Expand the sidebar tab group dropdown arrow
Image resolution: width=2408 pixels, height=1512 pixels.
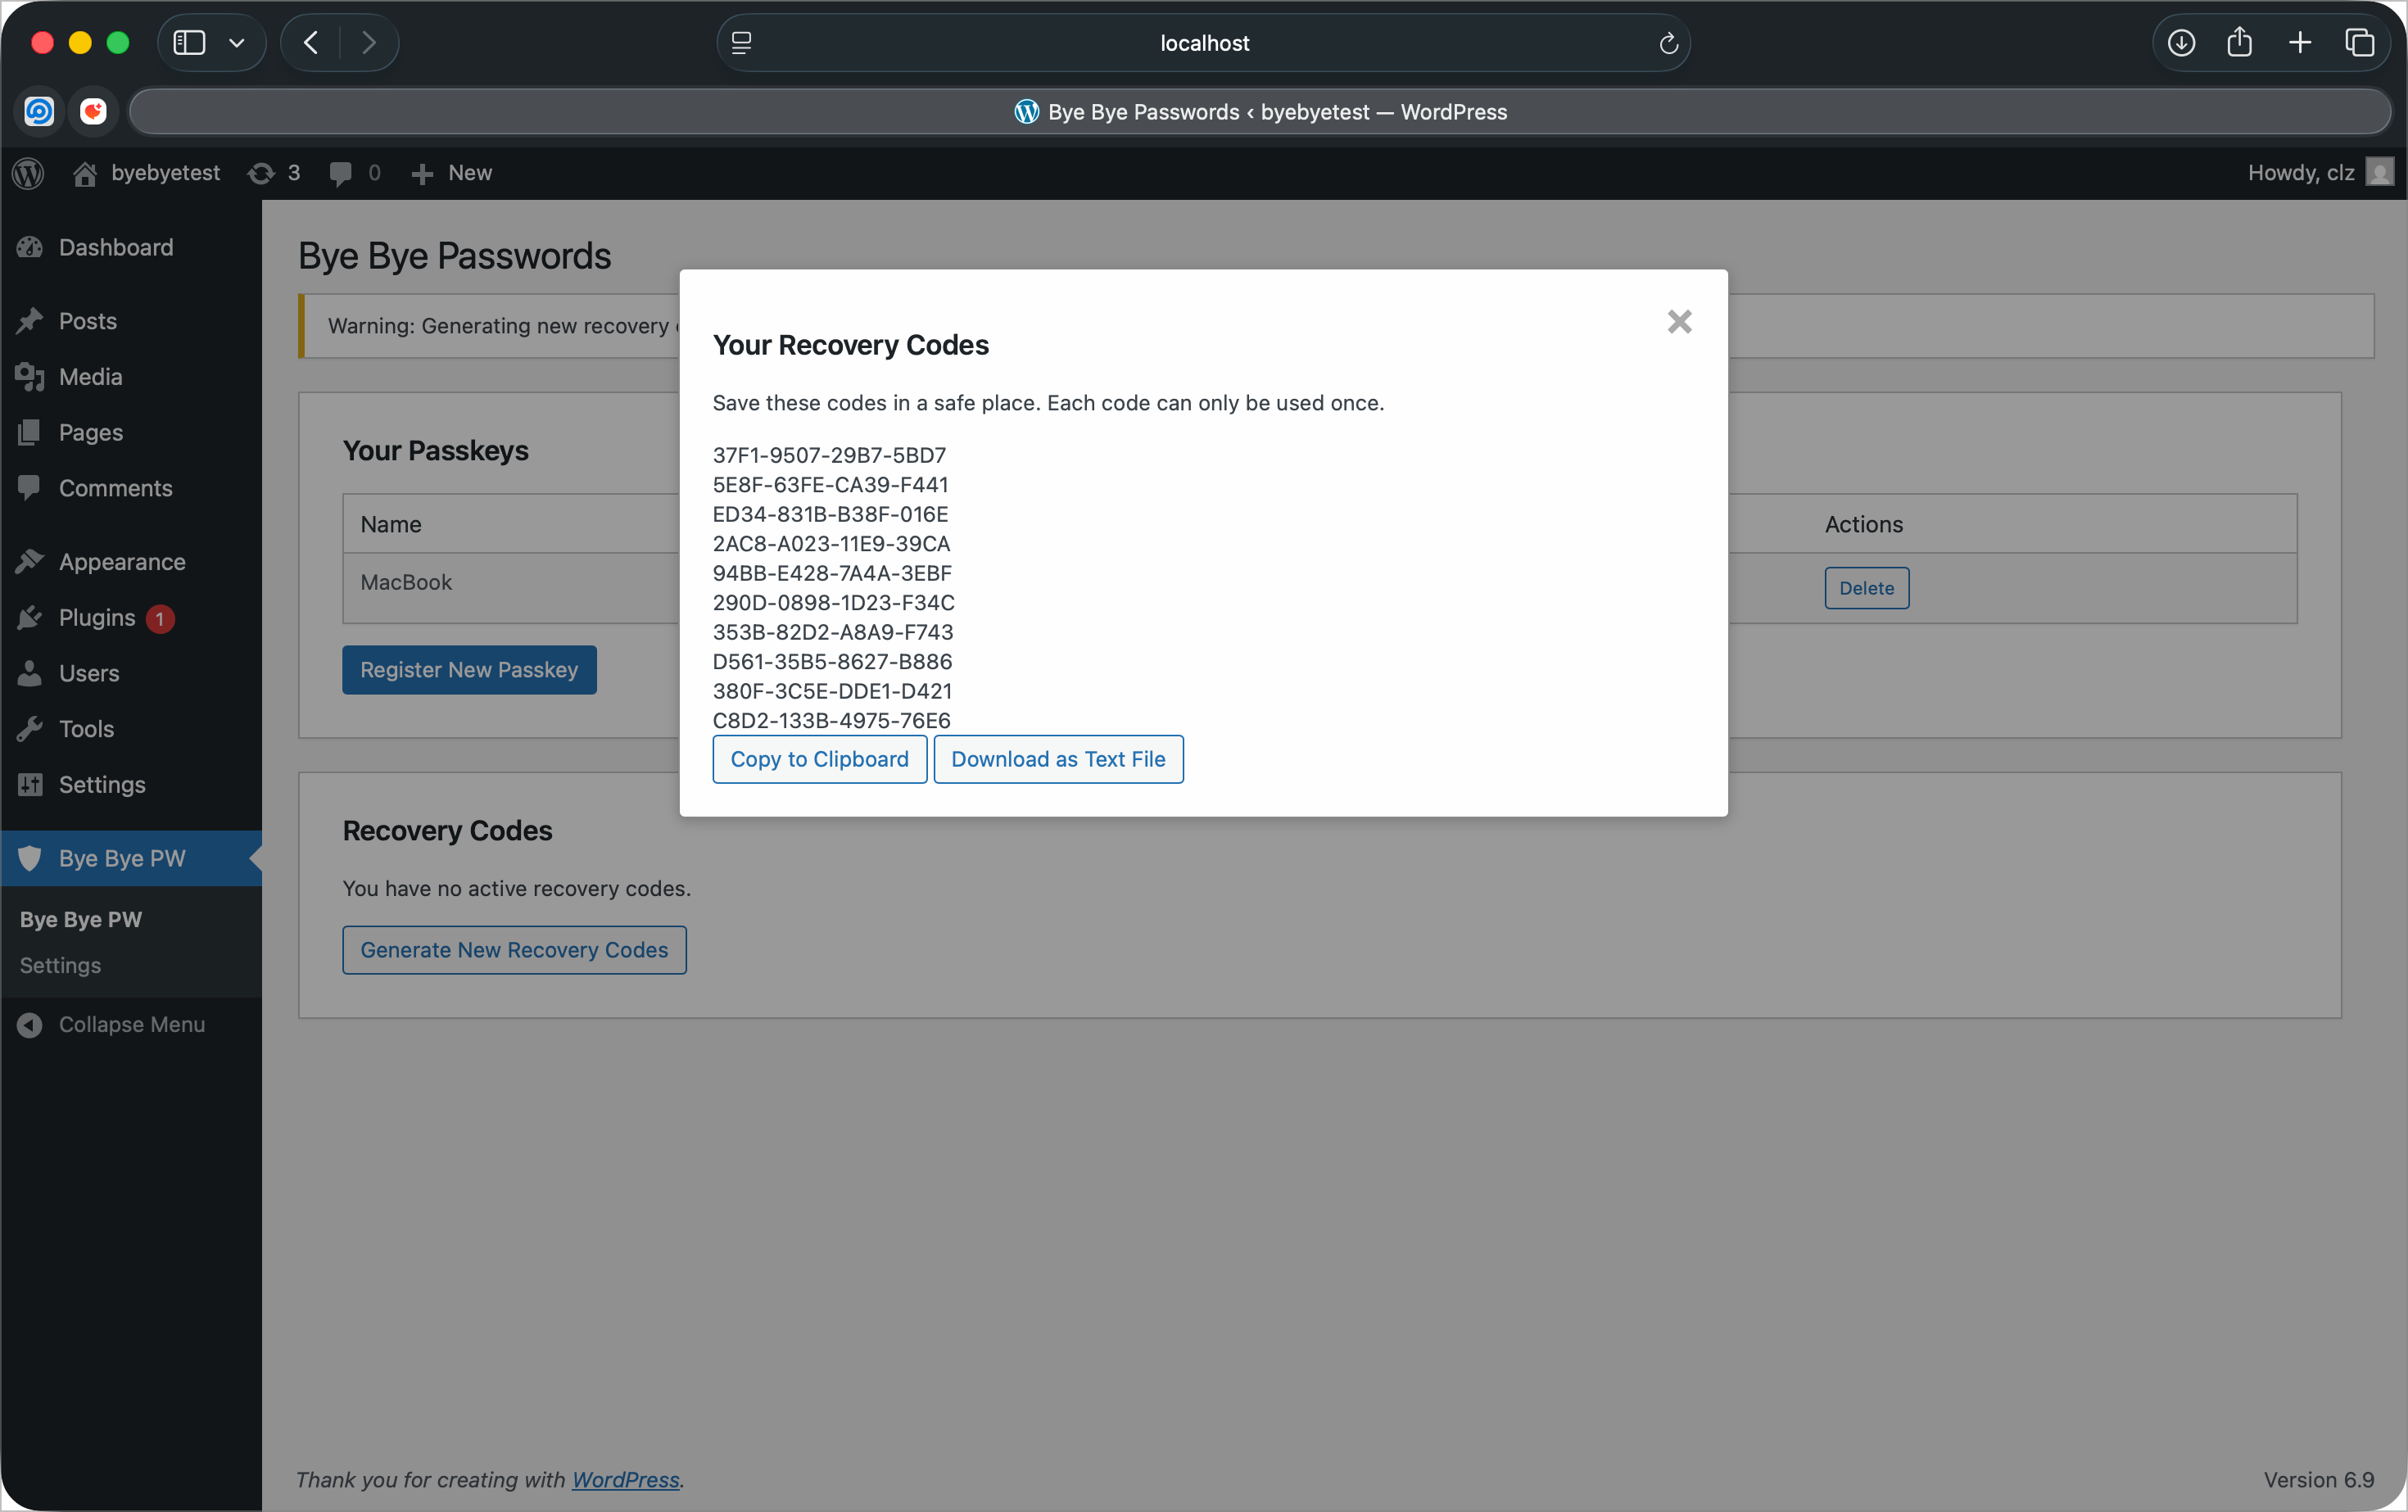coord(237,43)
